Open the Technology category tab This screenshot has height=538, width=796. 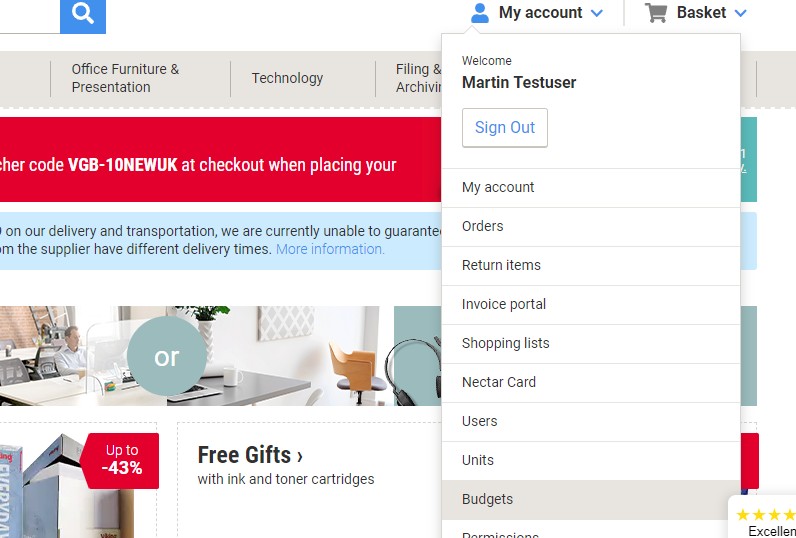click(x=287, y=78)
